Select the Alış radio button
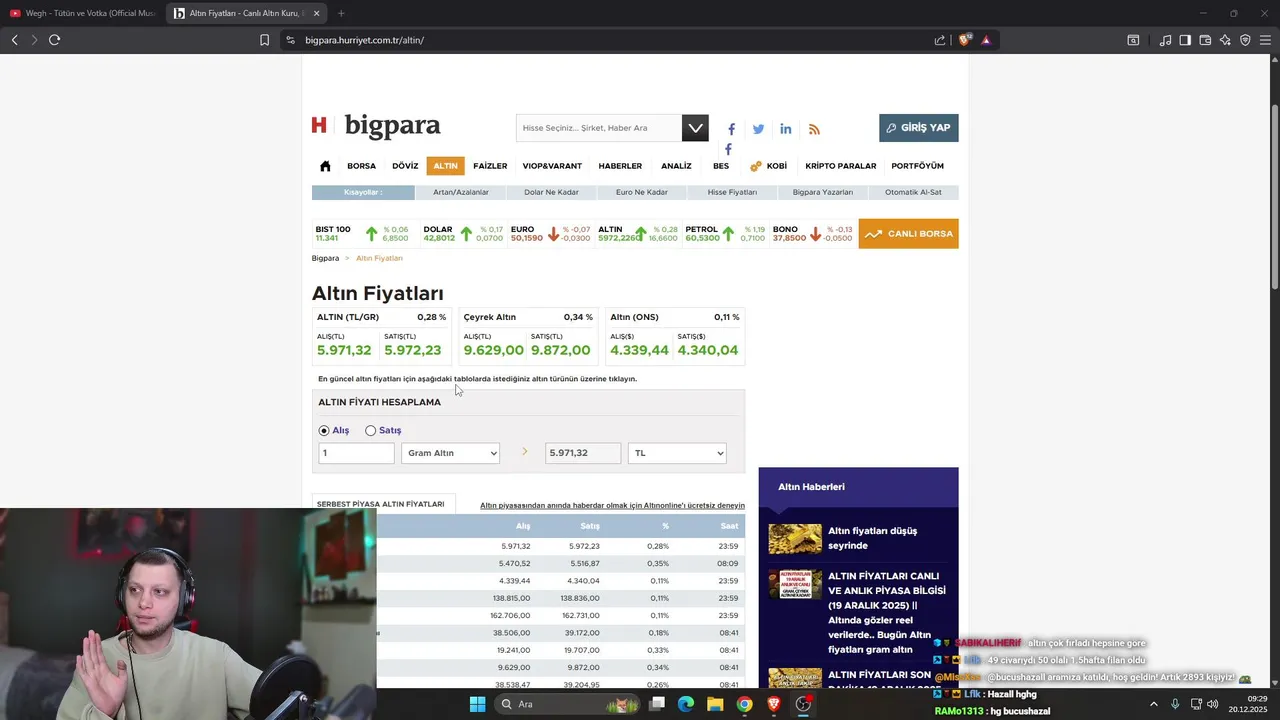The width and height of the screenshot is (1280, 720). pyautogui.click(x=324, y=431)
